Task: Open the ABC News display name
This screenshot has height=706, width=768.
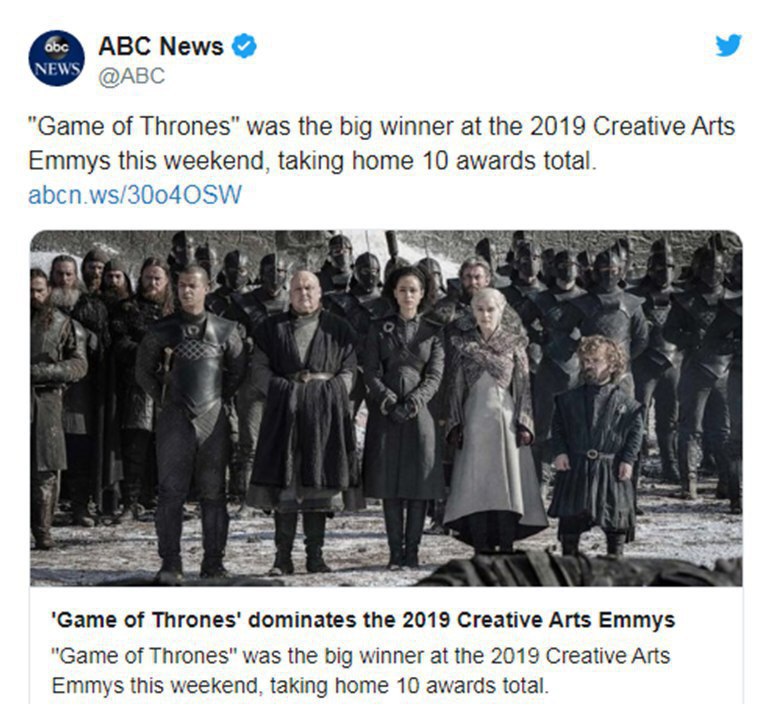Action: [161, 46]
